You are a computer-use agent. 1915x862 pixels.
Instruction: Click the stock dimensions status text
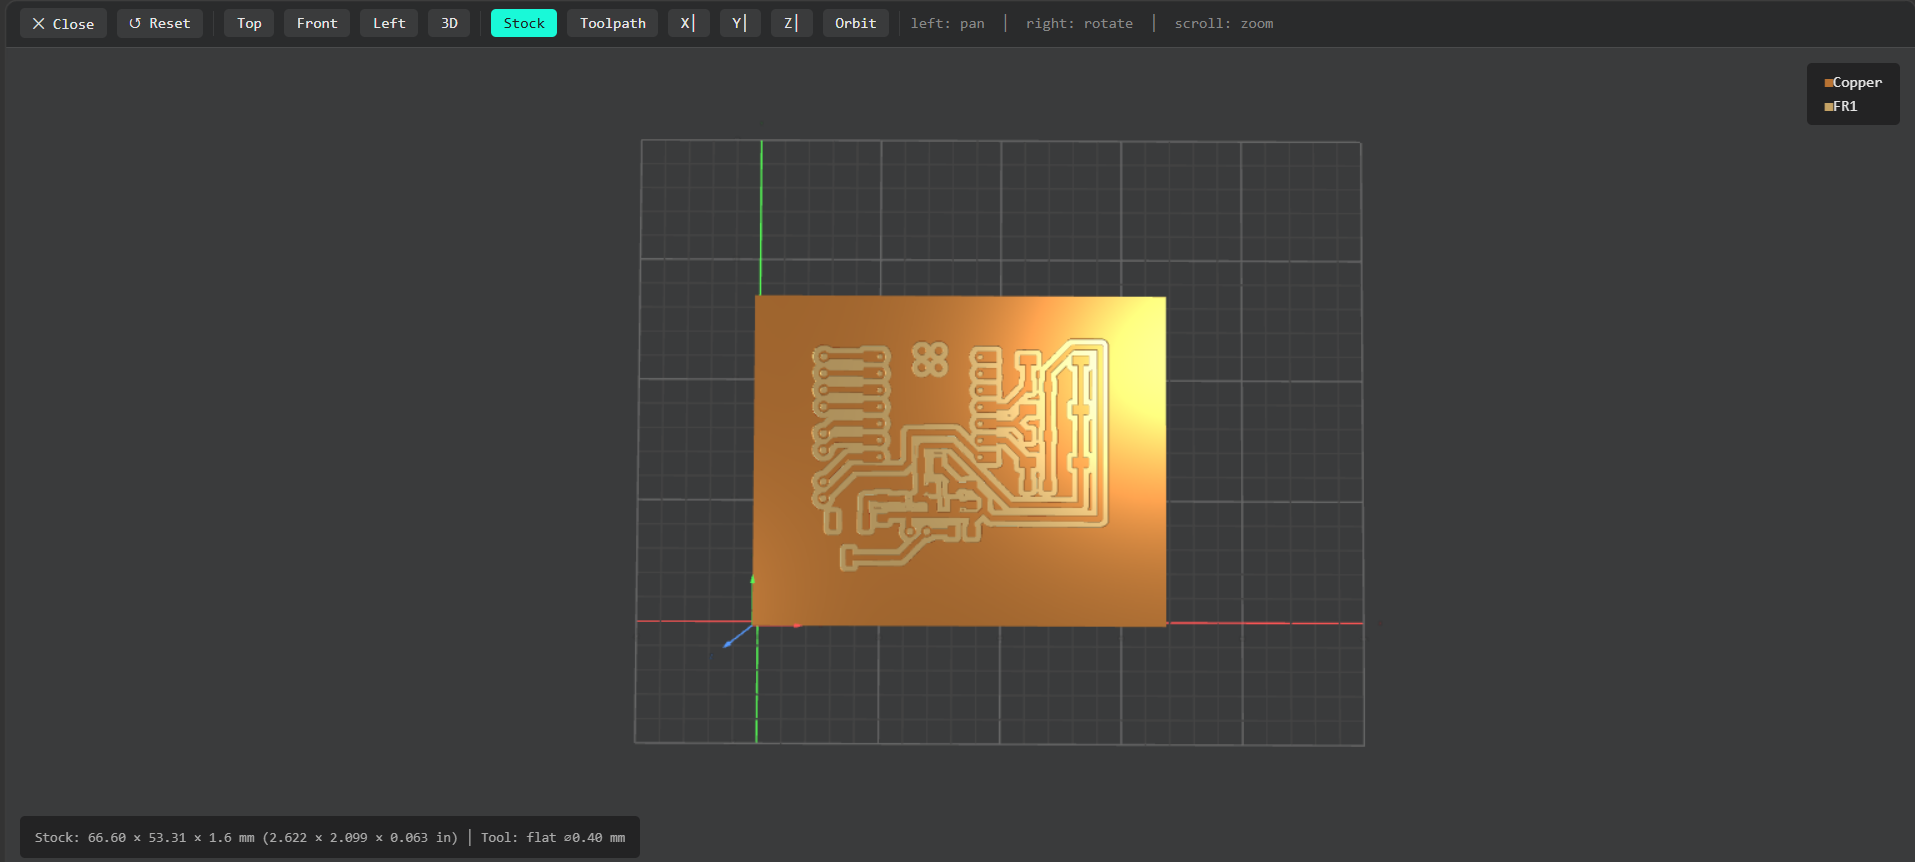coord(246,838)
